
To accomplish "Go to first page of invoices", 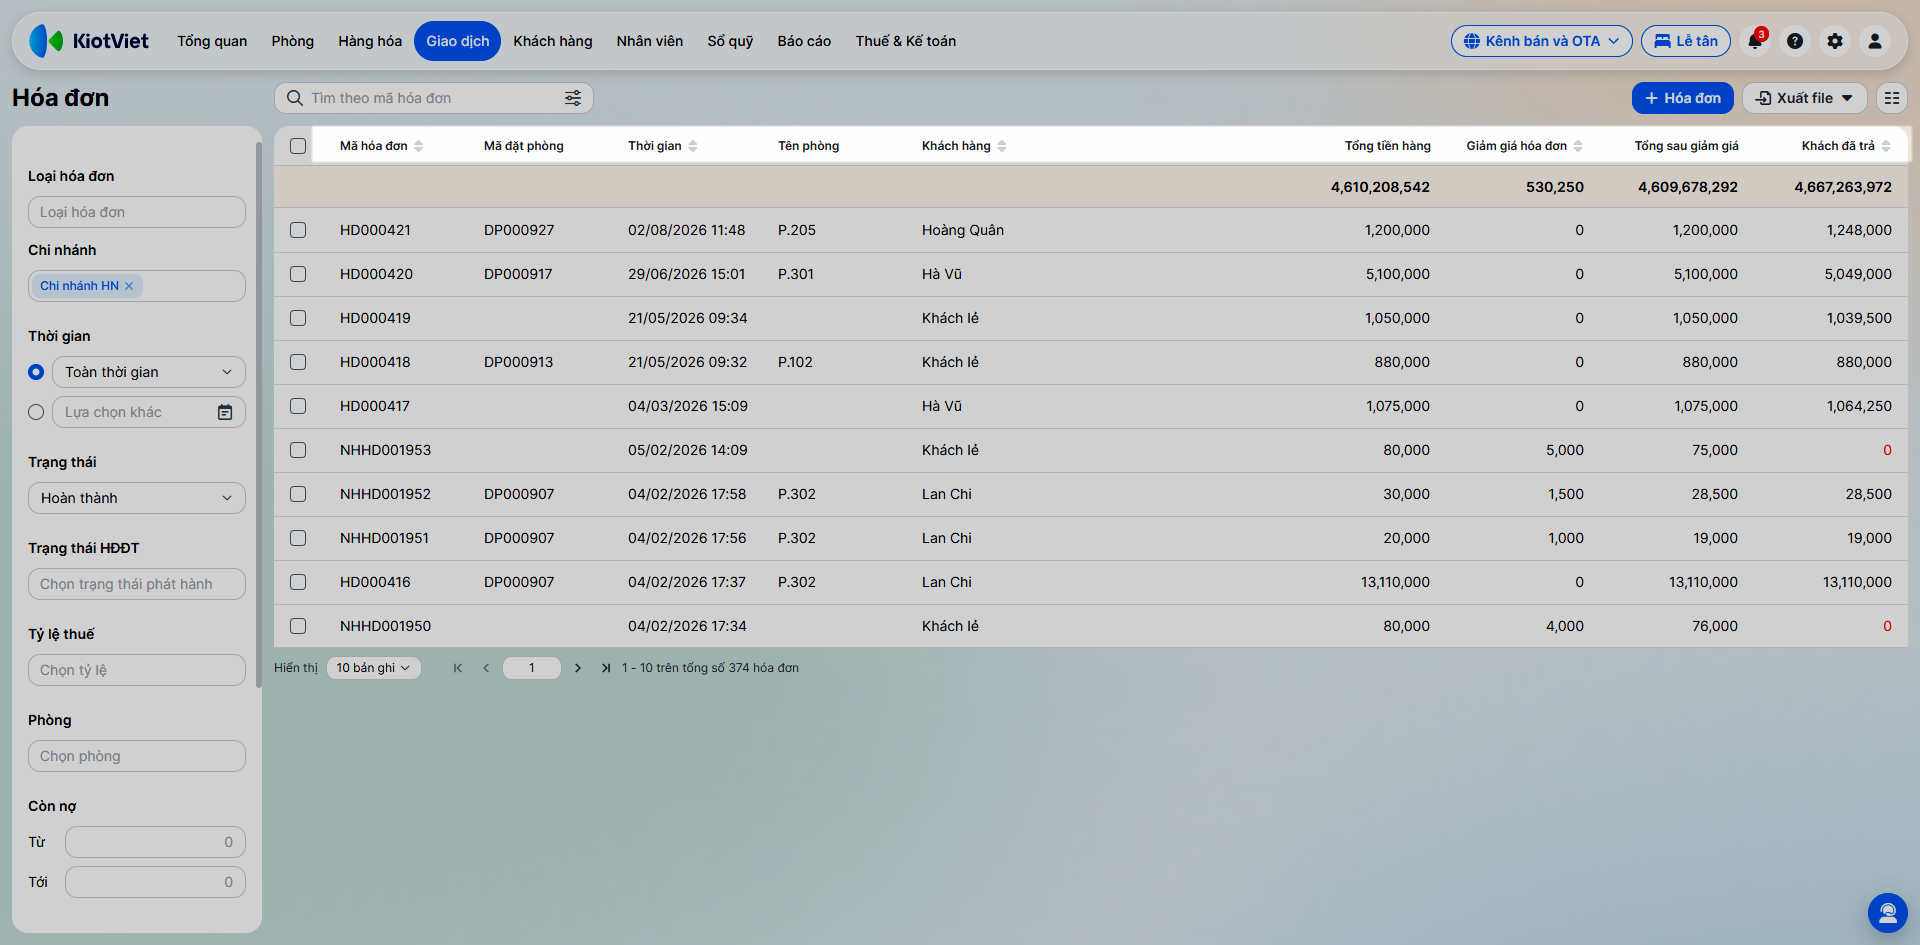I will point(458,668).
